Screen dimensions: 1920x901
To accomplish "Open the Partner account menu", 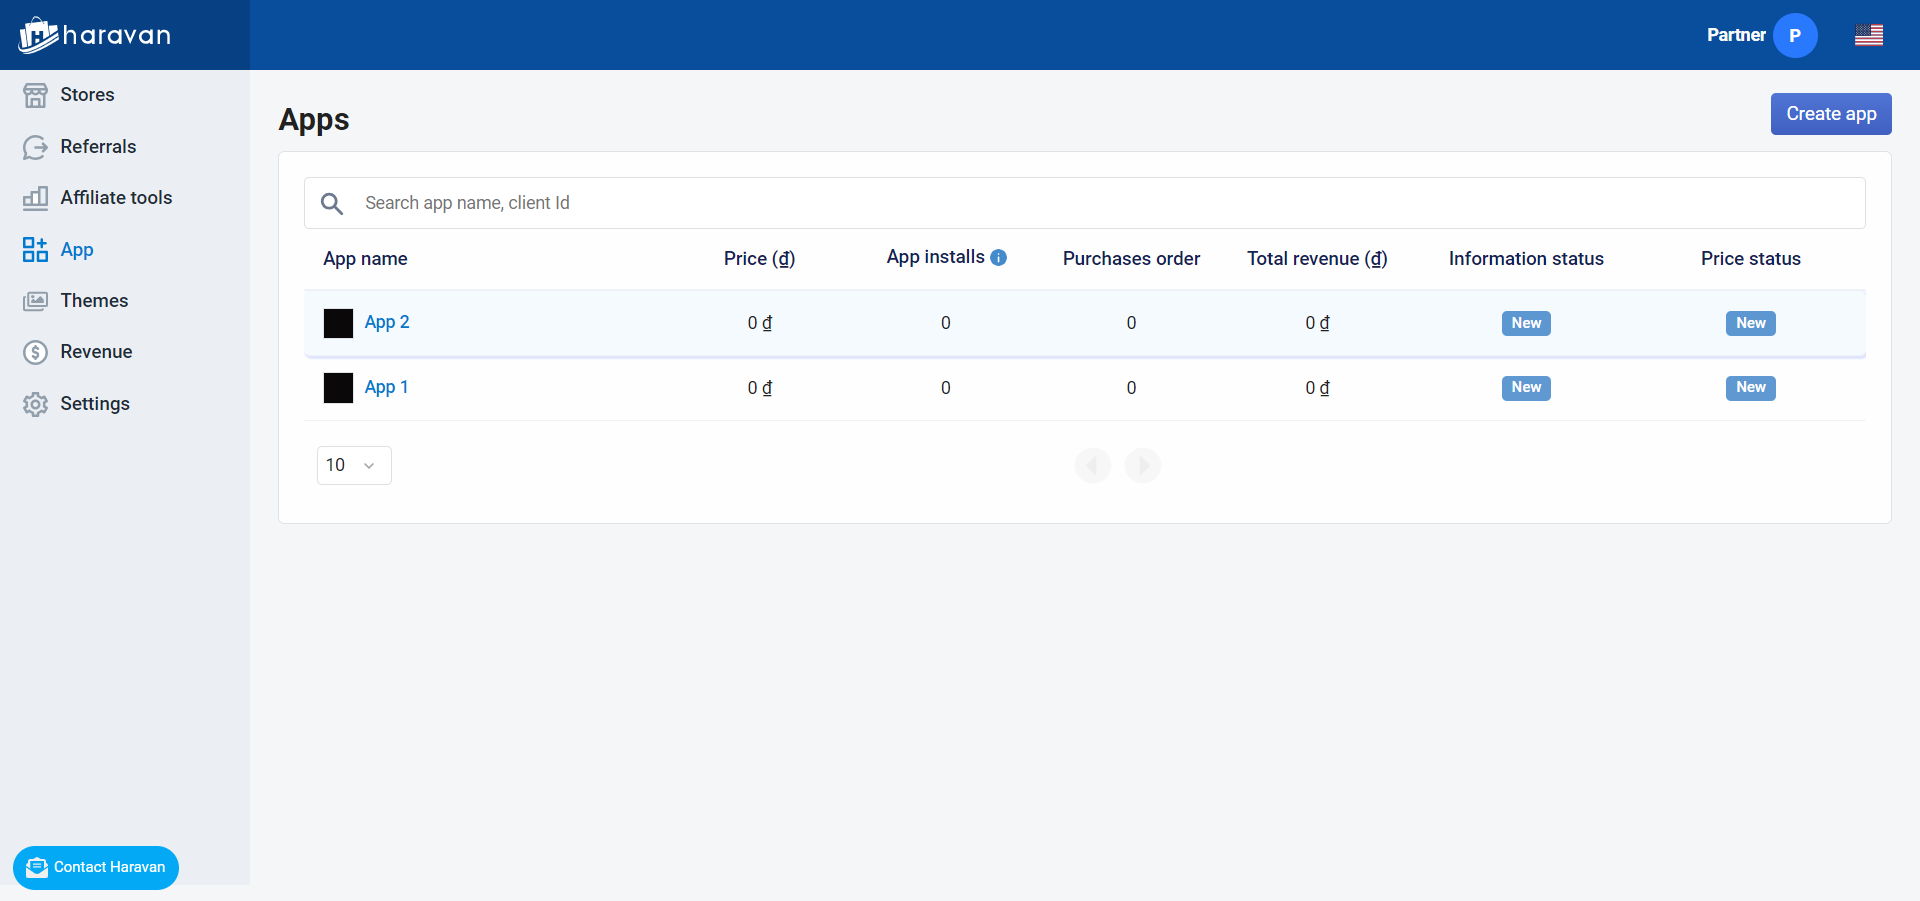I will 1736,35.
